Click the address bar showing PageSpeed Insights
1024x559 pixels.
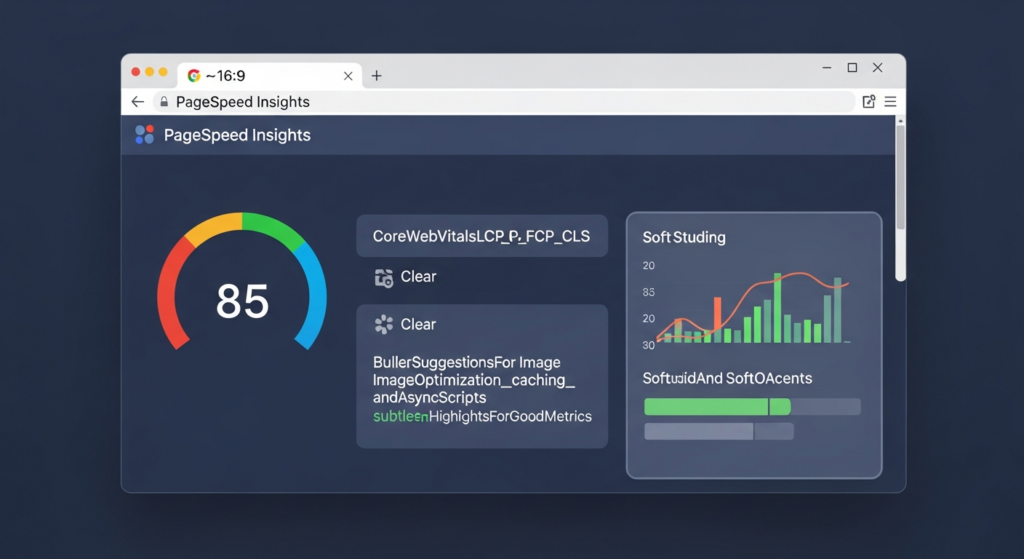(x=504, y=102)
